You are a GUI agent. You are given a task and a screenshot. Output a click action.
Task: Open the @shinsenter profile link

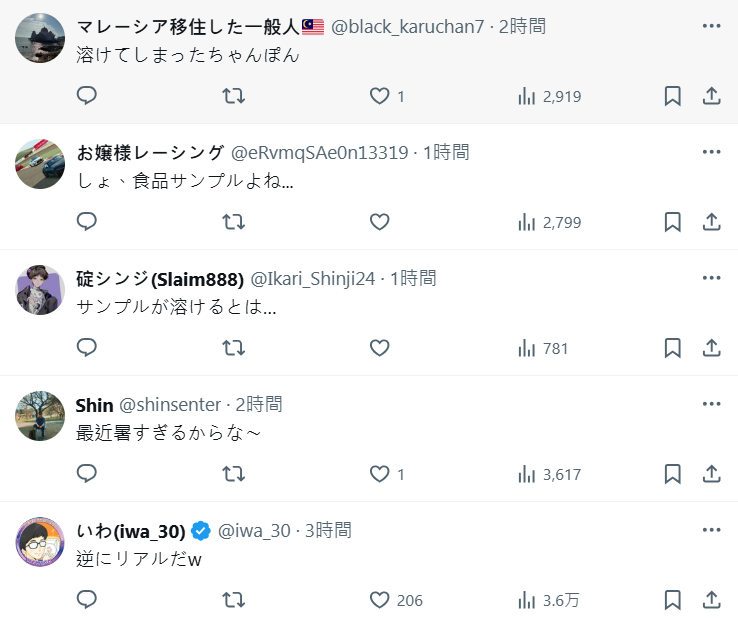[170, 405]
